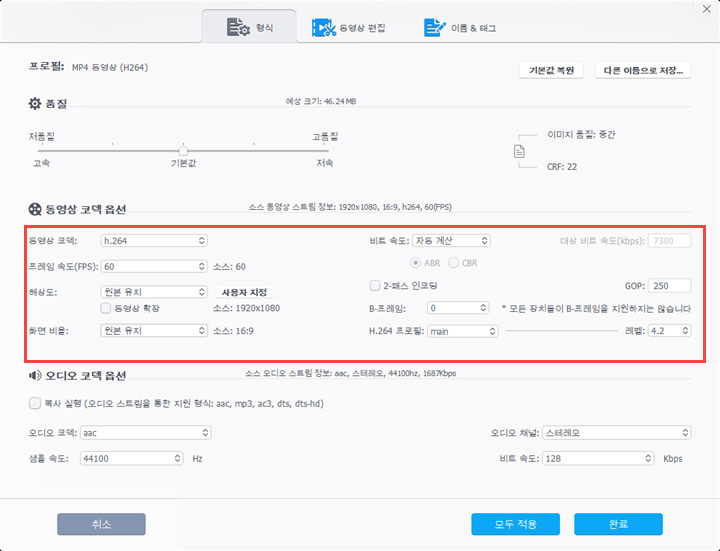
Task: Enable the 복사 실행 audio checkbox
Action: [x=36, y=403]
